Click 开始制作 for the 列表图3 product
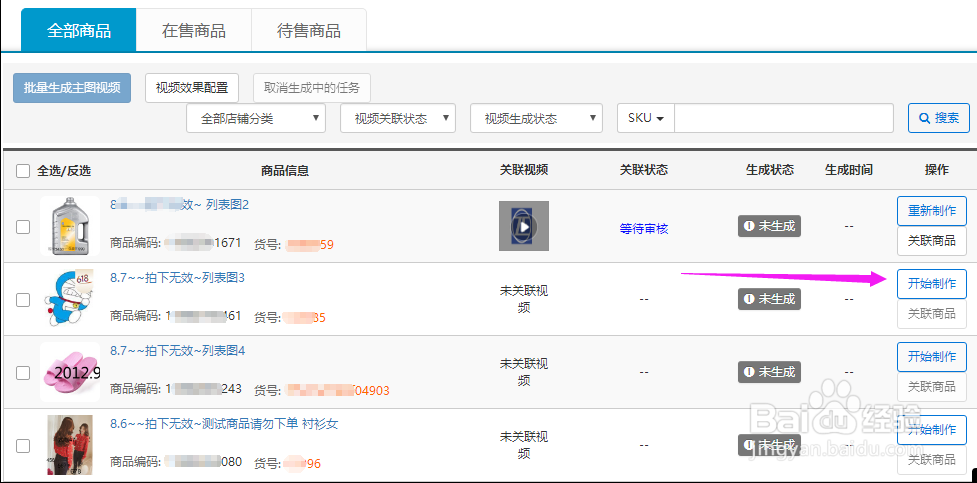The height and width of the screenshot is (483, 977). 932,284
